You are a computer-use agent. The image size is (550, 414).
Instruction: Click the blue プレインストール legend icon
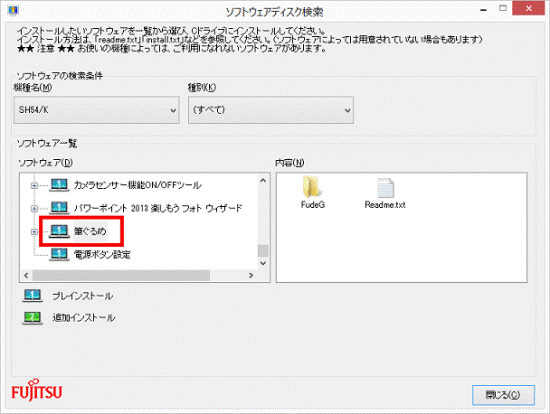(32, 295)
